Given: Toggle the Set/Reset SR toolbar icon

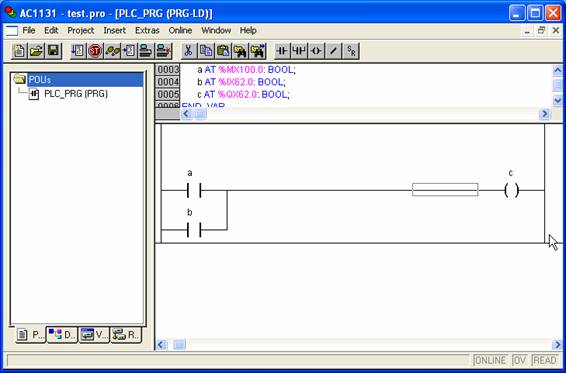Looking at the screenshot, I should [x=351, y=51].
